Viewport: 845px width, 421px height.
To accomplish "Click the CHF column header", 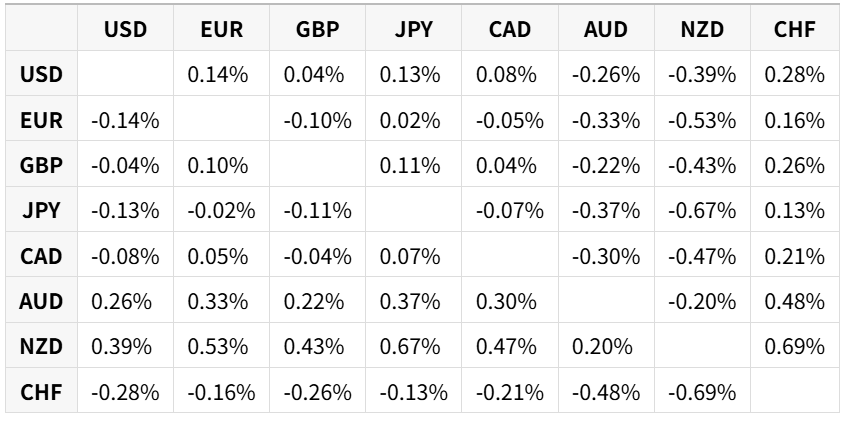I will click(x=794, y=28).
